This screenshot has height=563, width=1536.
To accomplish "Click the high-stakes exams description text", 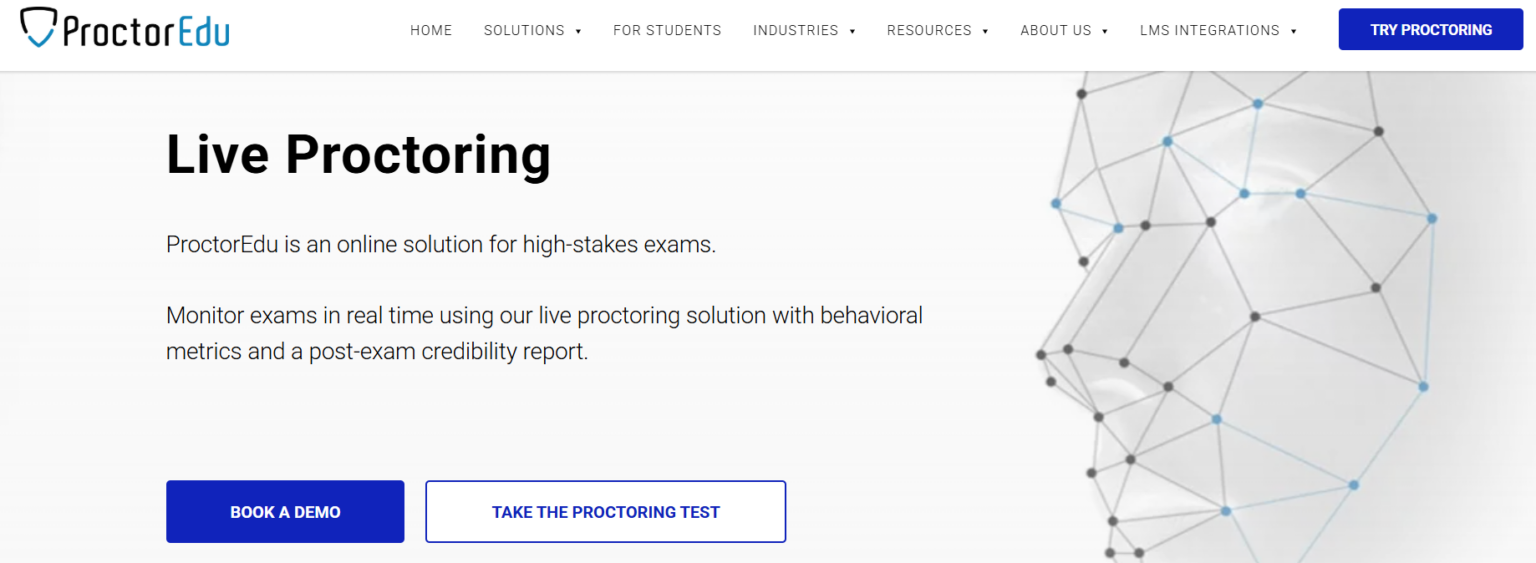I will [x=441, y=245].
